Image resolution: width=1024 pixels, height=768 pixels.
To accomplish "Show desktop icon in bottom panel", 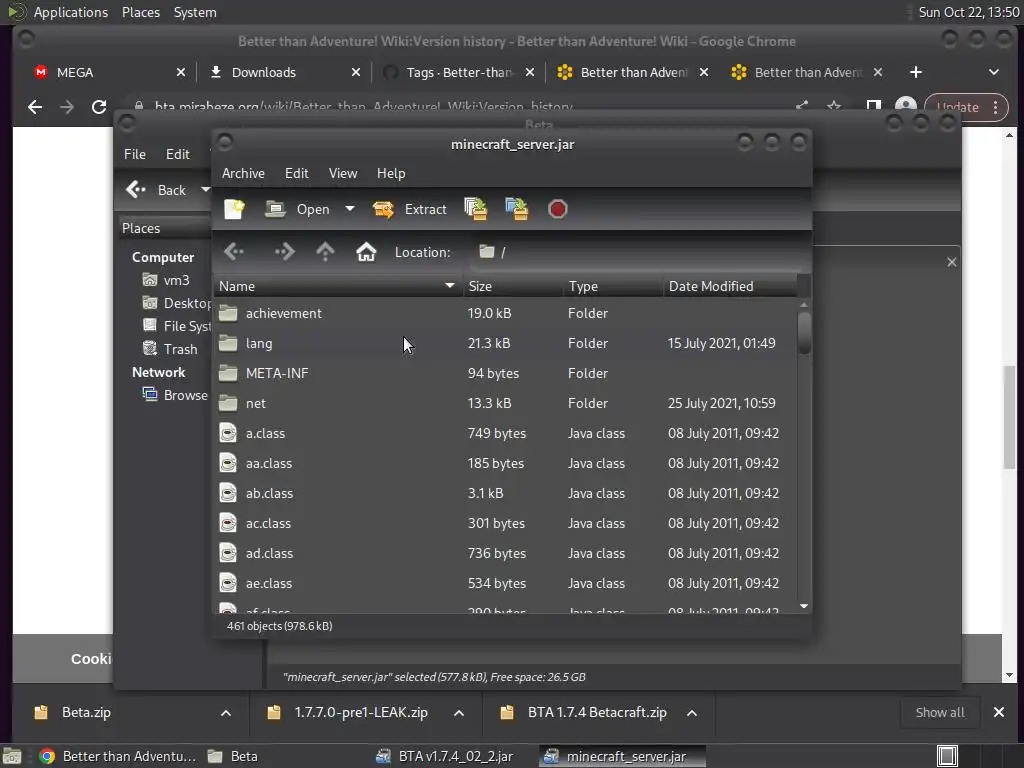I will tap(12, 756).
